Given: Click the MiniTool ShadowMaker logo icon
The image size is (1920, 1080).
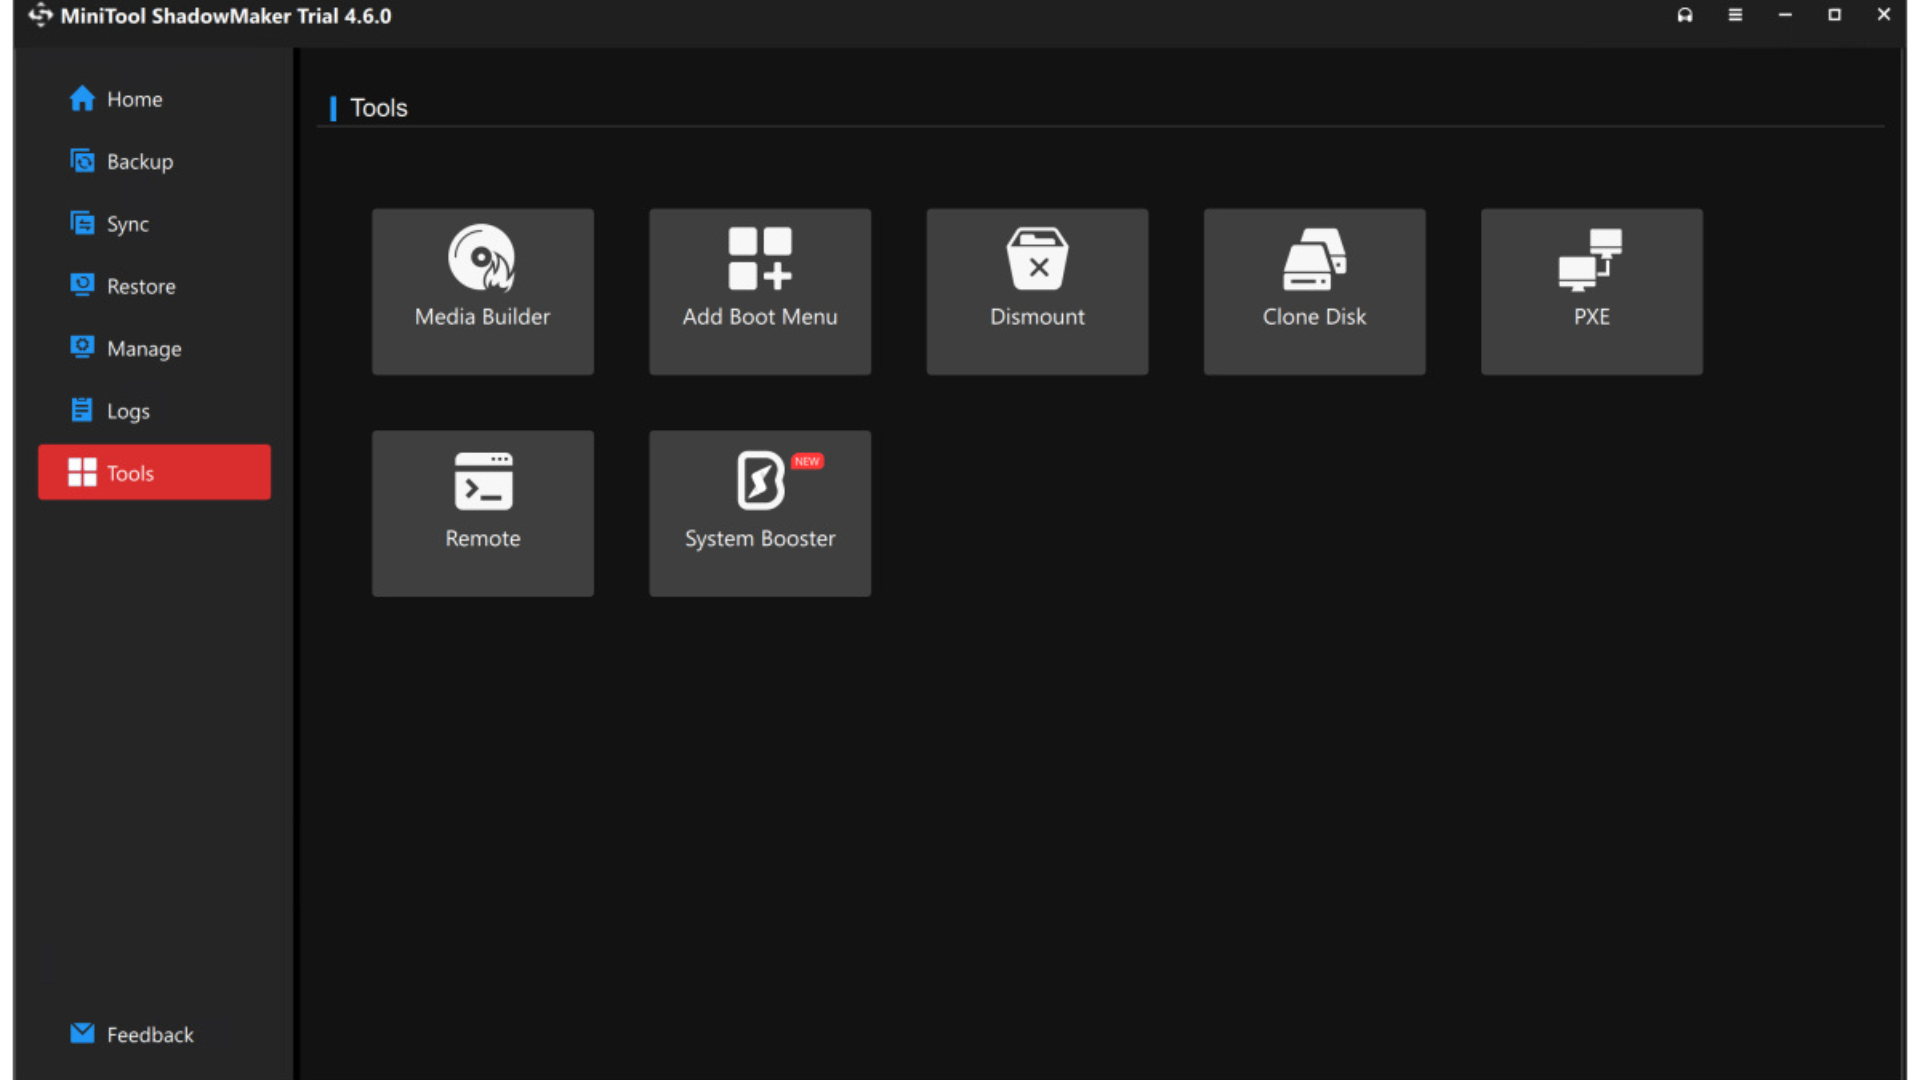Looking at the screenshot, I should click(41, 15).
